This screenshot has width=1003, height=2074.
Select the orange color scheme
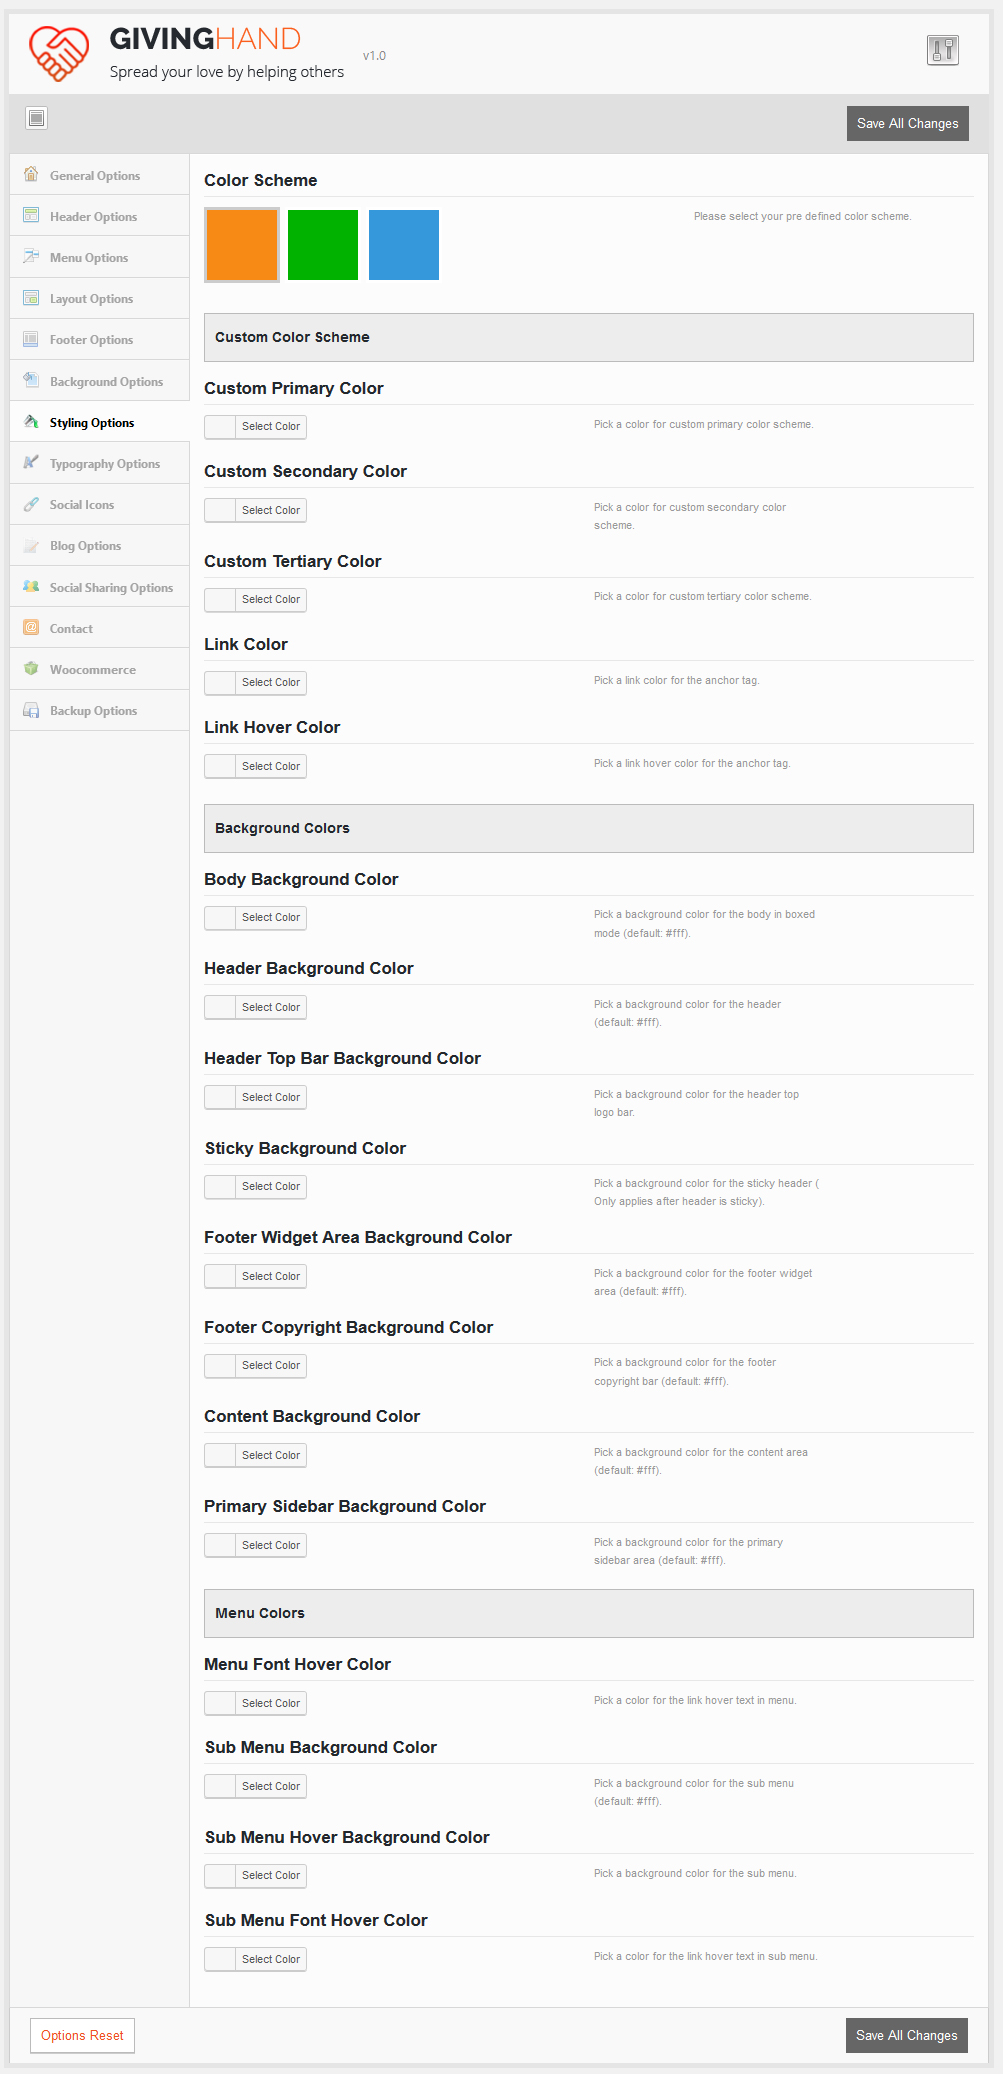coord(242,245)
